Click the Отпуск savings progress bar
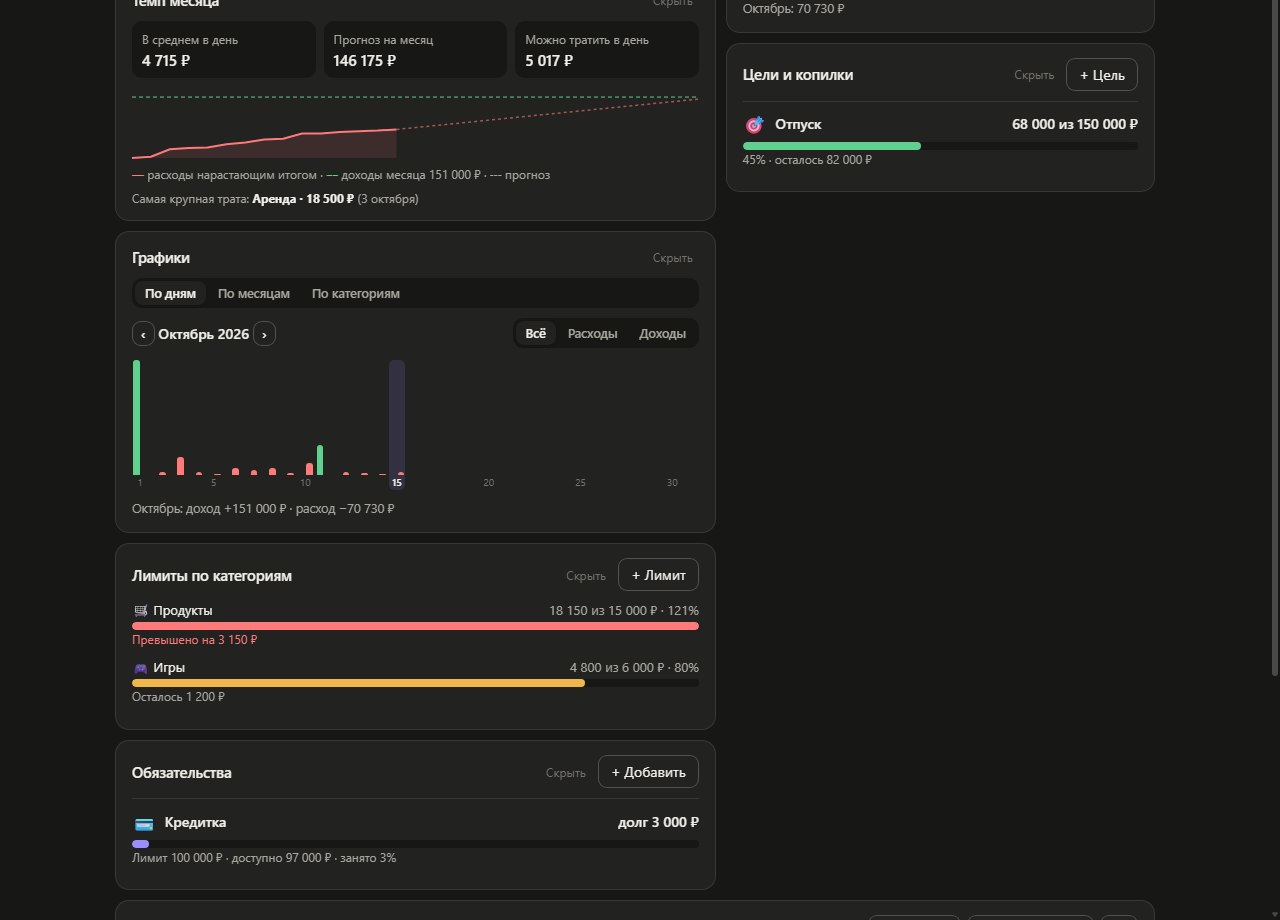The height and width of the screenshot is (920, 1280). click(x=940, y=146)
